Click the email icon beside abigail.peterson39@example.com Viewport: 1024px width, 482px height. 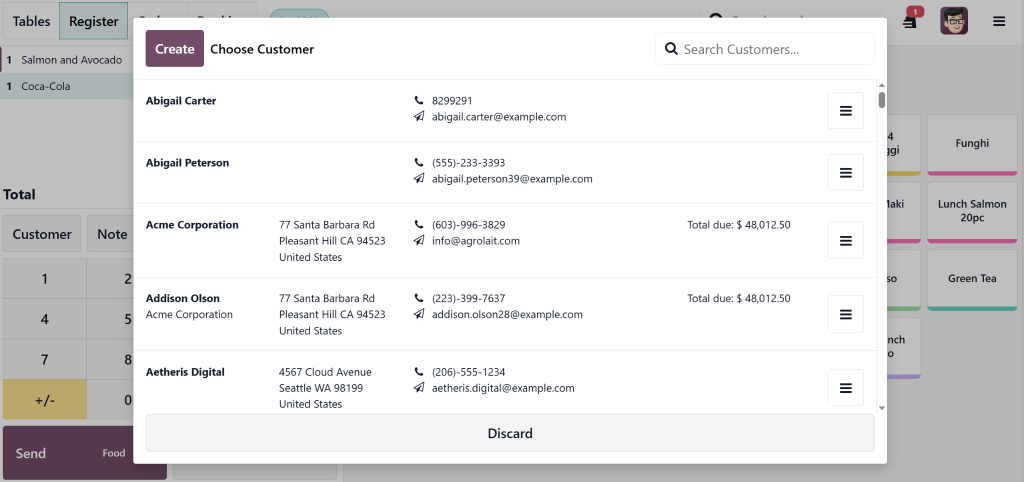tap(419, 178)
